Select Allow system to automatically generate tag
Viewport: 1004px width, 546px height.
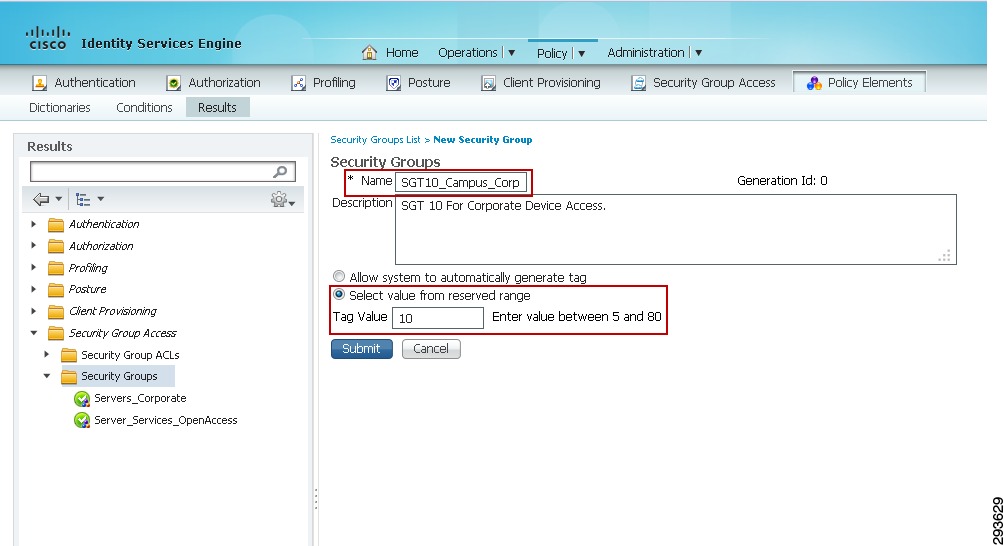pyautogui.click(x=339, y=277)
